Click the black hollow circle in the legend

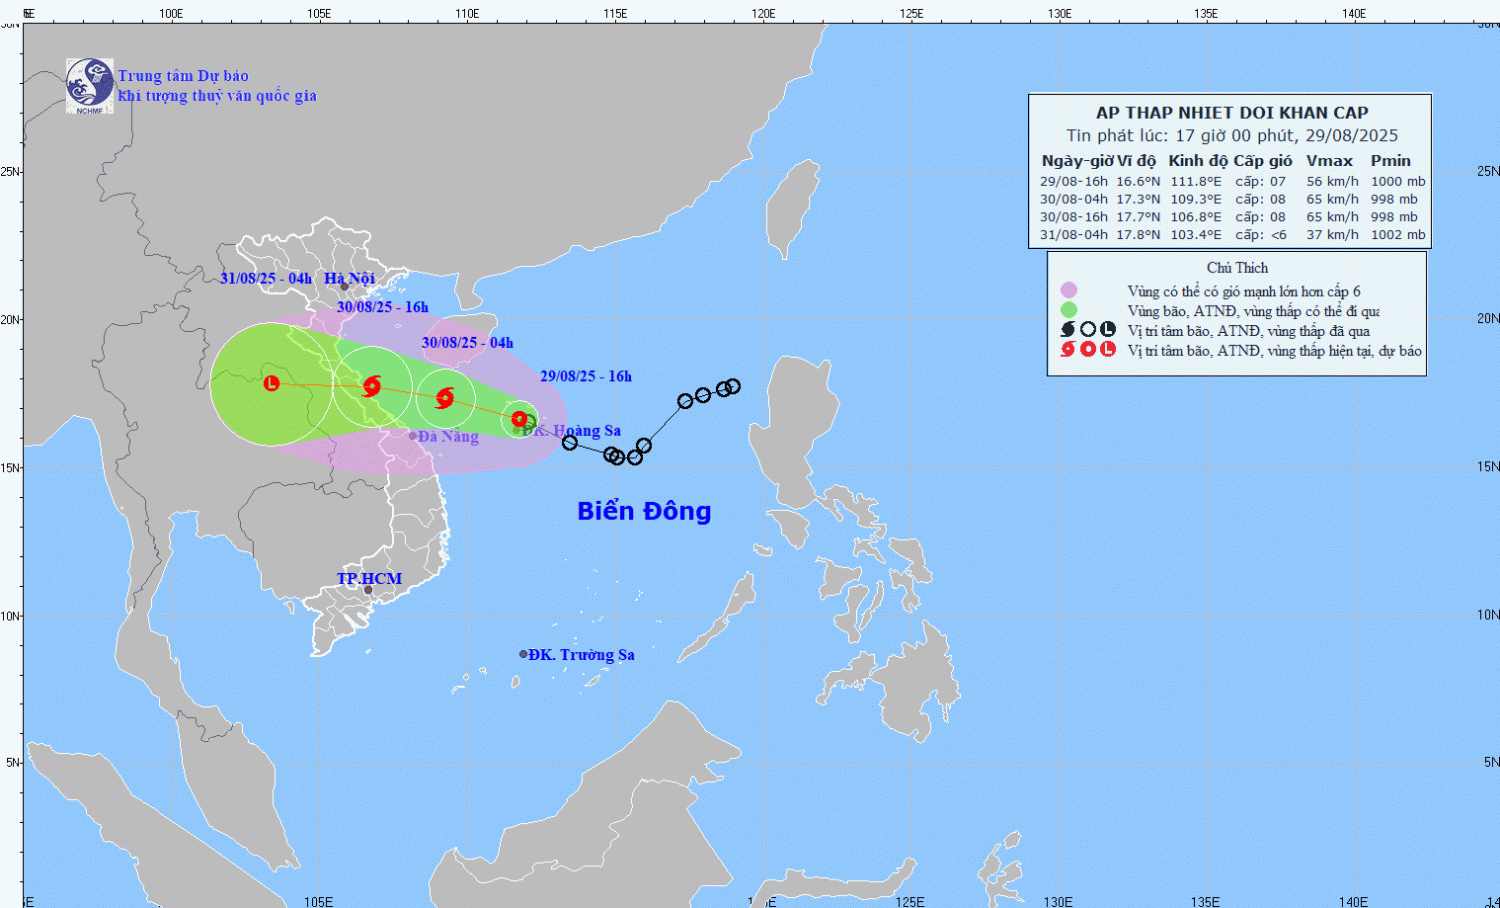(1088, 330)
